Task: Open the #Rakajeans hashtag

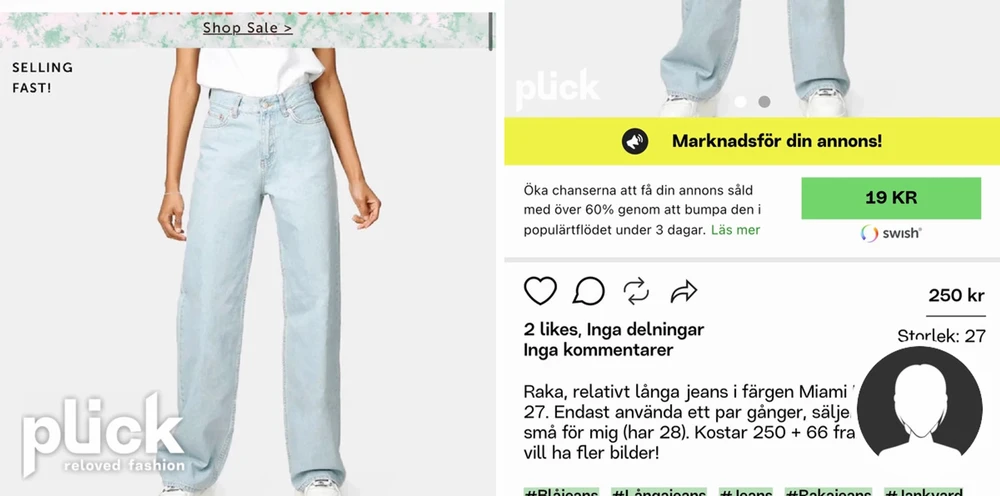Action: click(828, 492)
